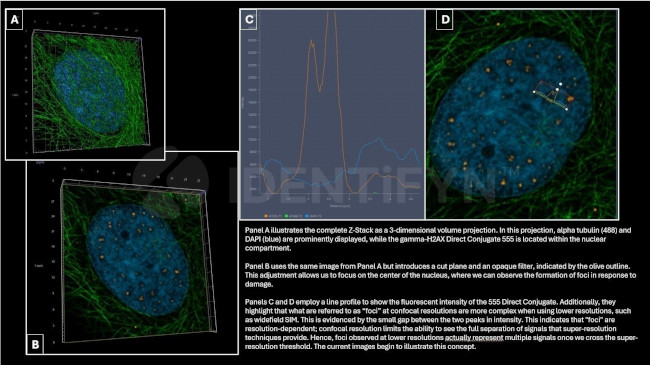This screenshot has width=650, height=365.
Task: Click the "Distance [µm]" axis label on chart
Action: [341, 205]
